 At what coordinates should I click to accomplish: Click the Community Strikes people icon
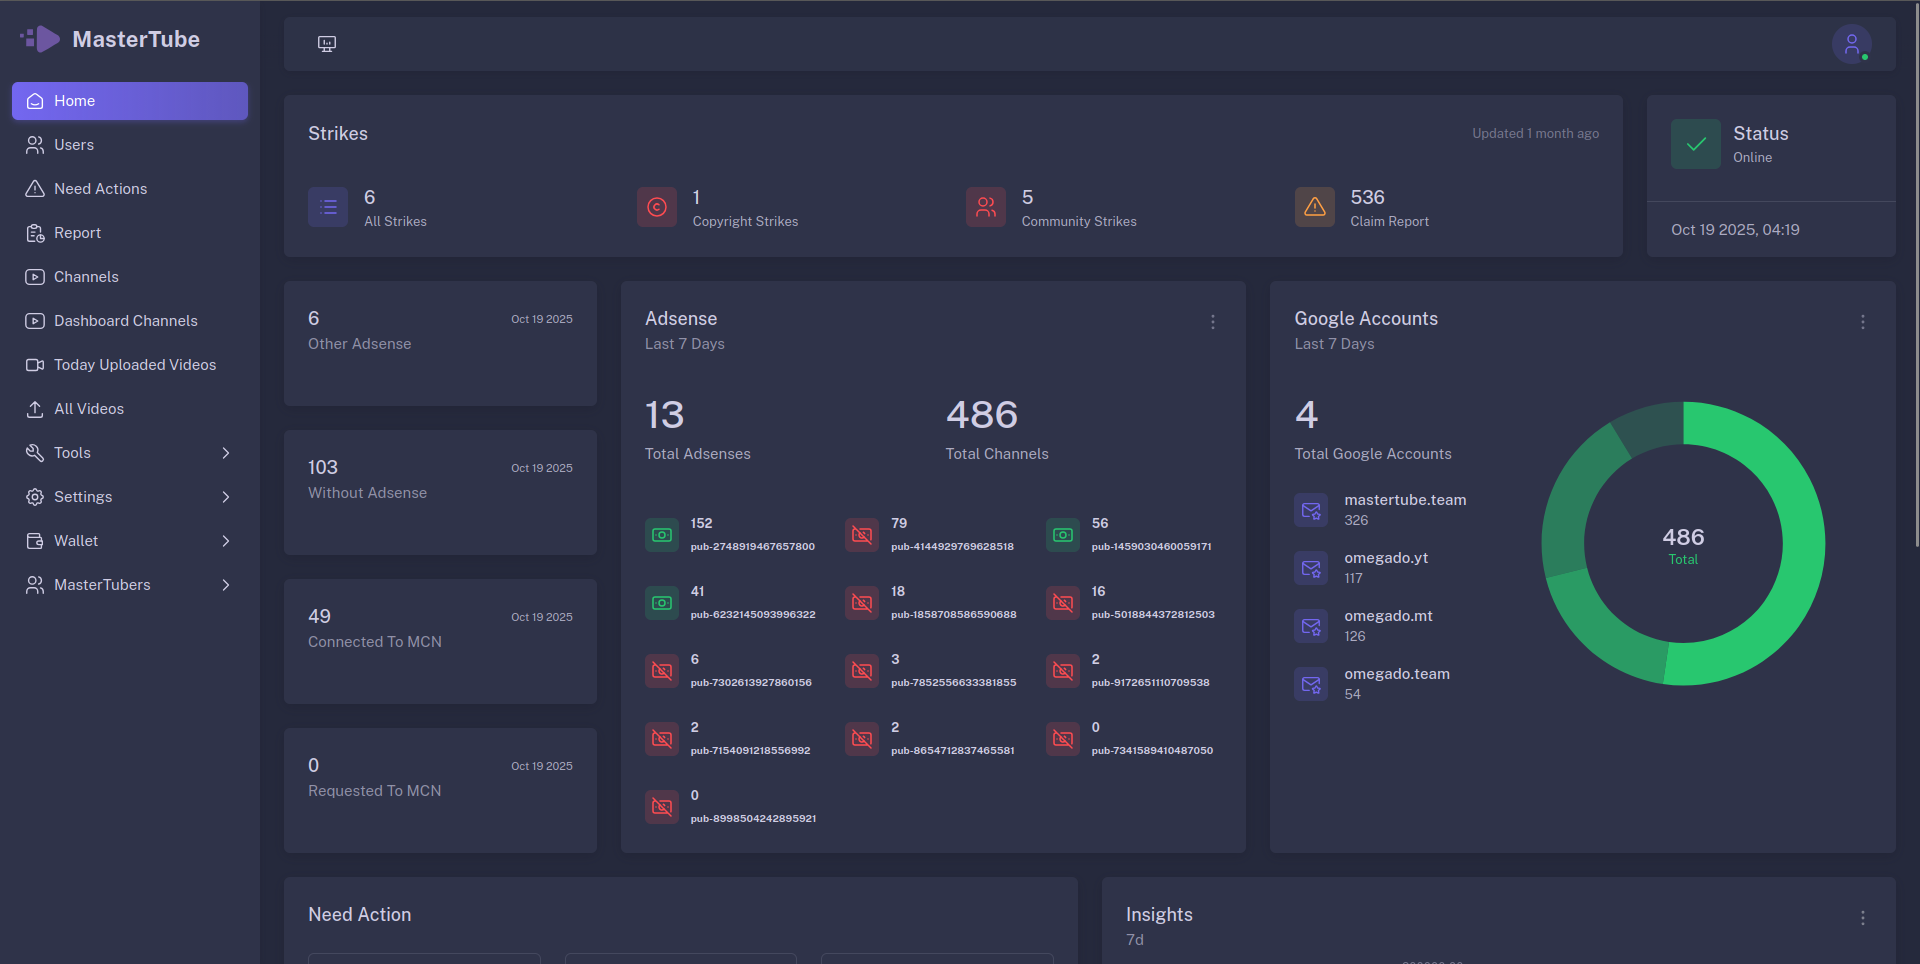(x=985, y=207)
